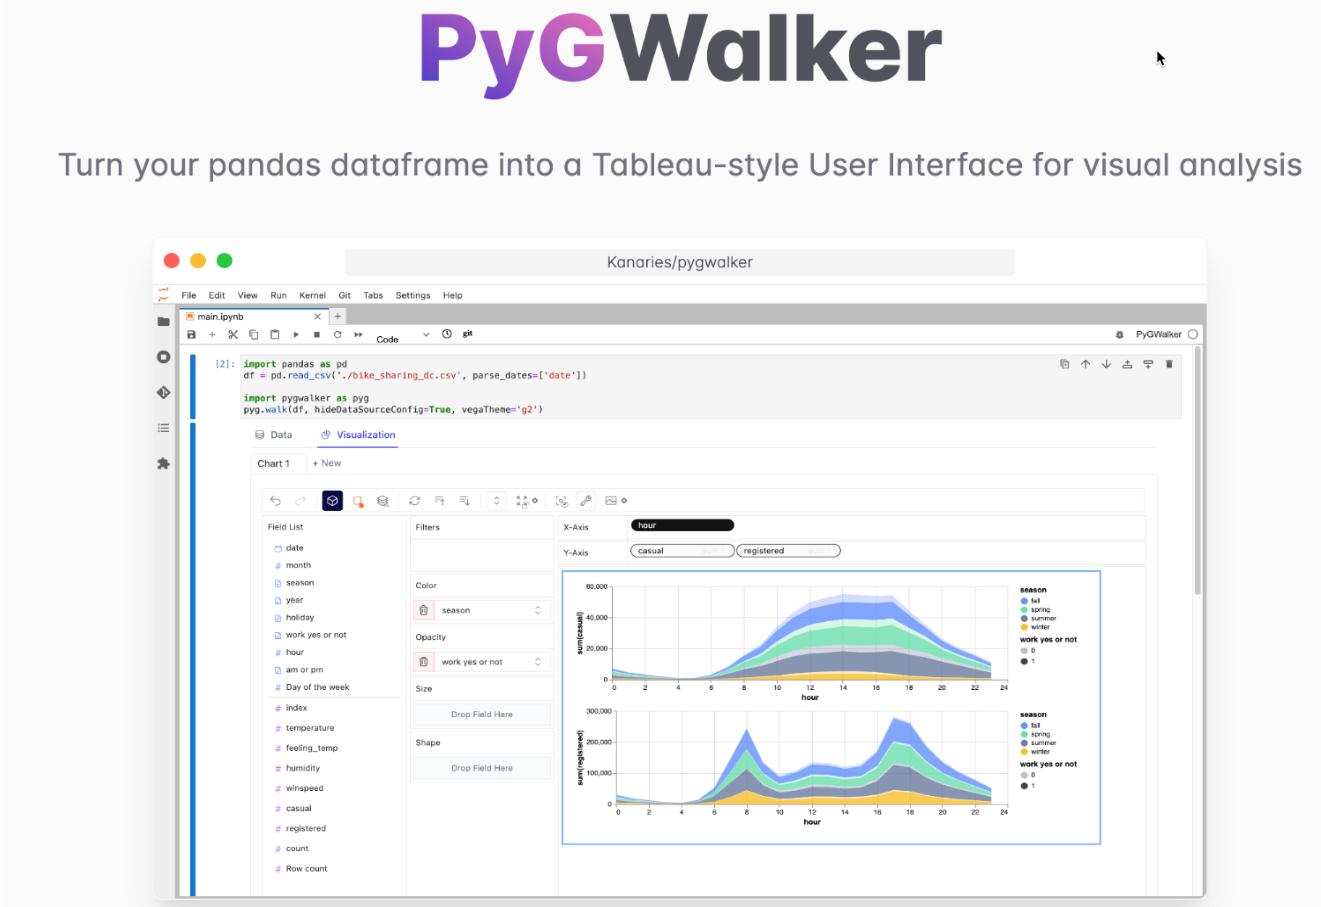Image resolution: width=1321 pixels, height=907 pixels.
Task: Click the kernel status circle indicator
Action: (1193, 335)
